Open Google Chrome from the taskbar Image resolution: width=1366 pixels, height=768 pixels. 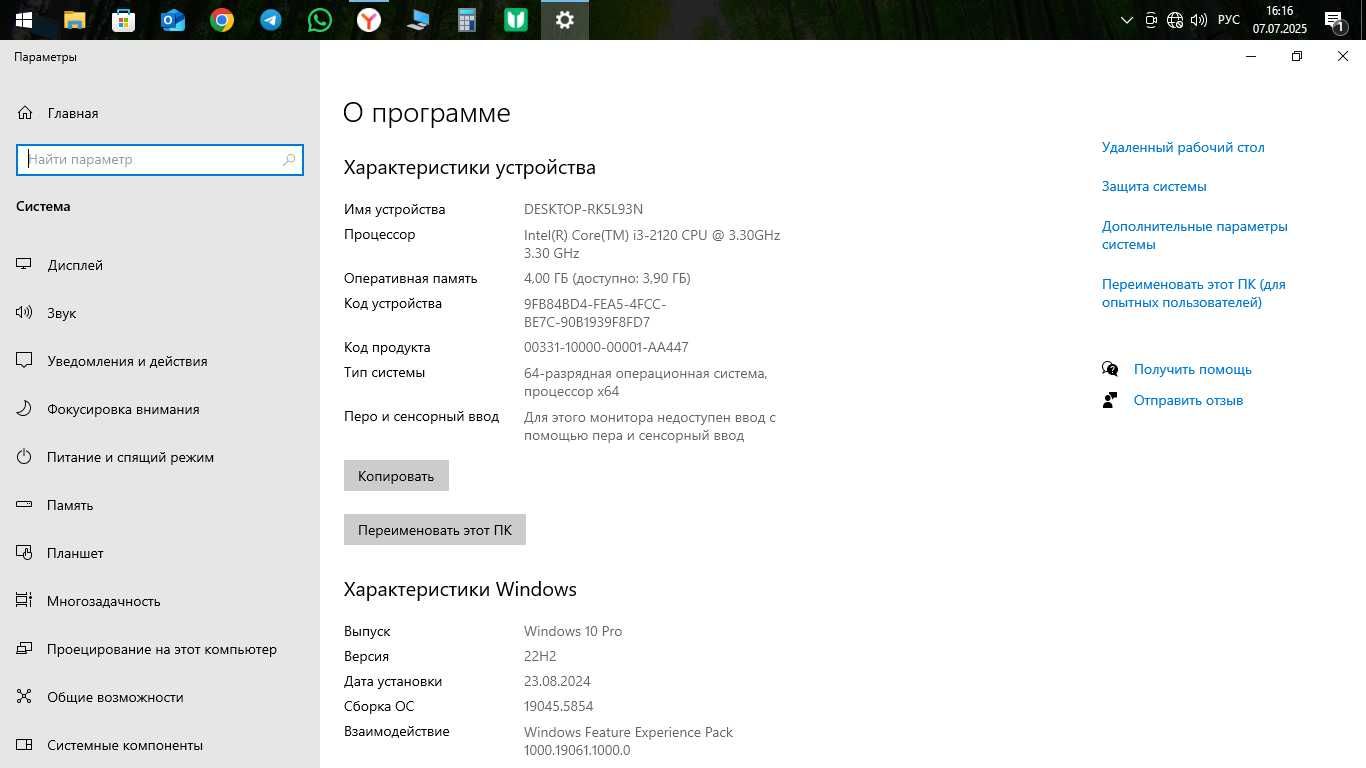pyautogui.click(x=222, y=20)
